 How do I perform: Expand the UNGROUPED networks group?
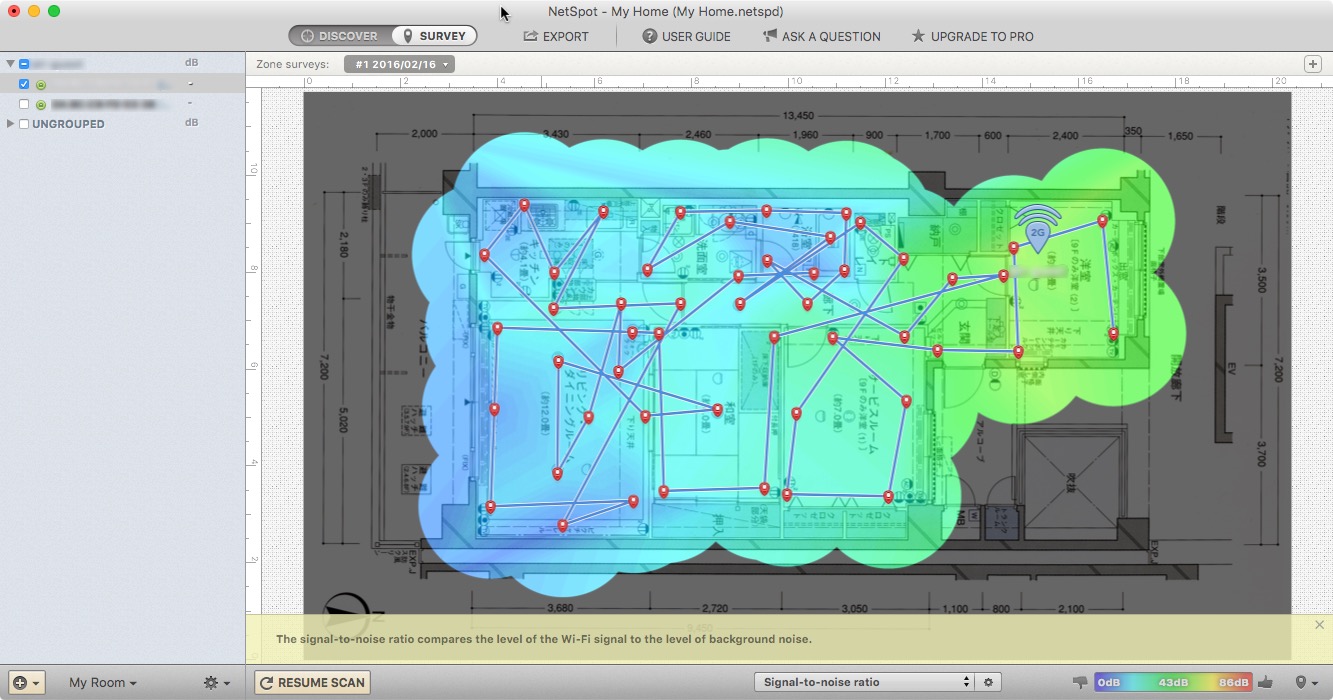(x=10, y=124)
